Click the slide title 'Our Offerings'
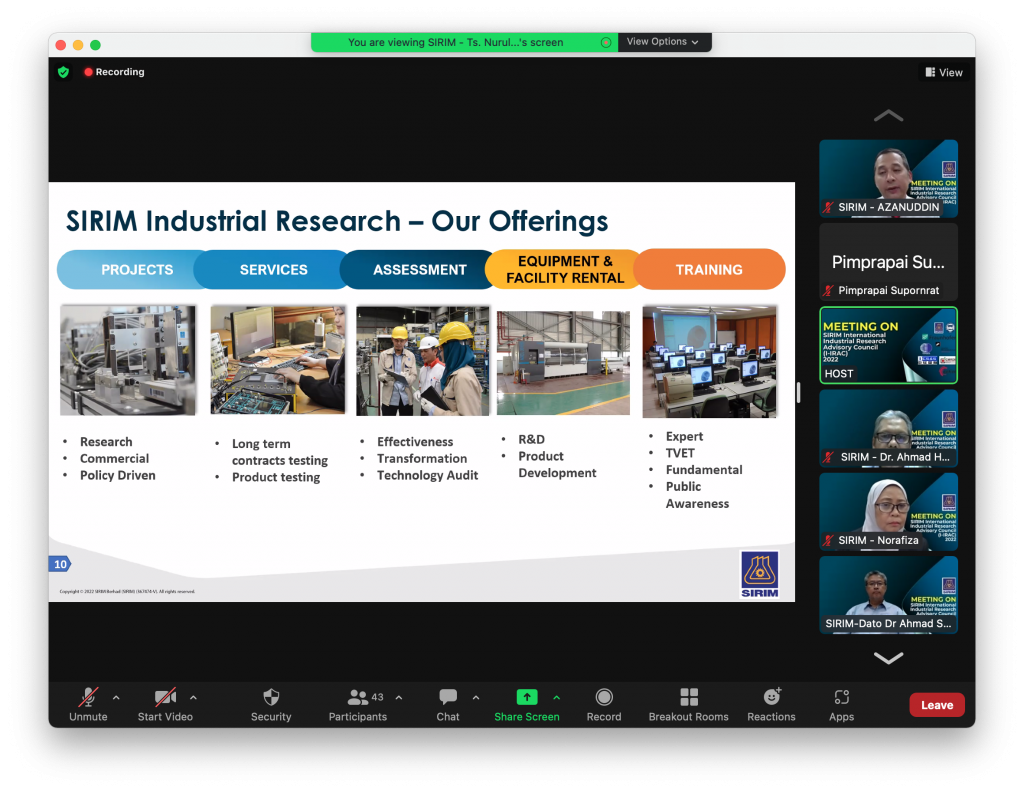This screenshot has width=1024, height=792. pyautogui.click(x=520, y=221)
